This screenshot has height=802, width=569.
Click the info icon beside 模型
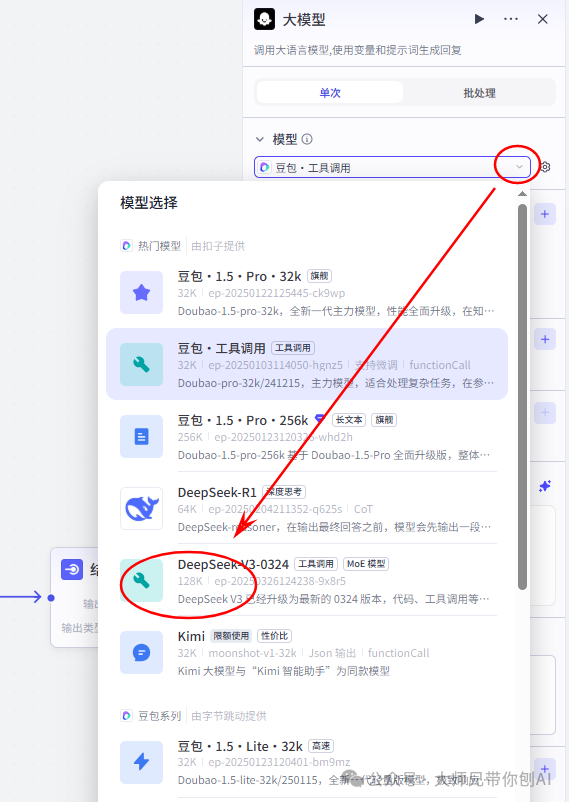click(x=307, y=139)
